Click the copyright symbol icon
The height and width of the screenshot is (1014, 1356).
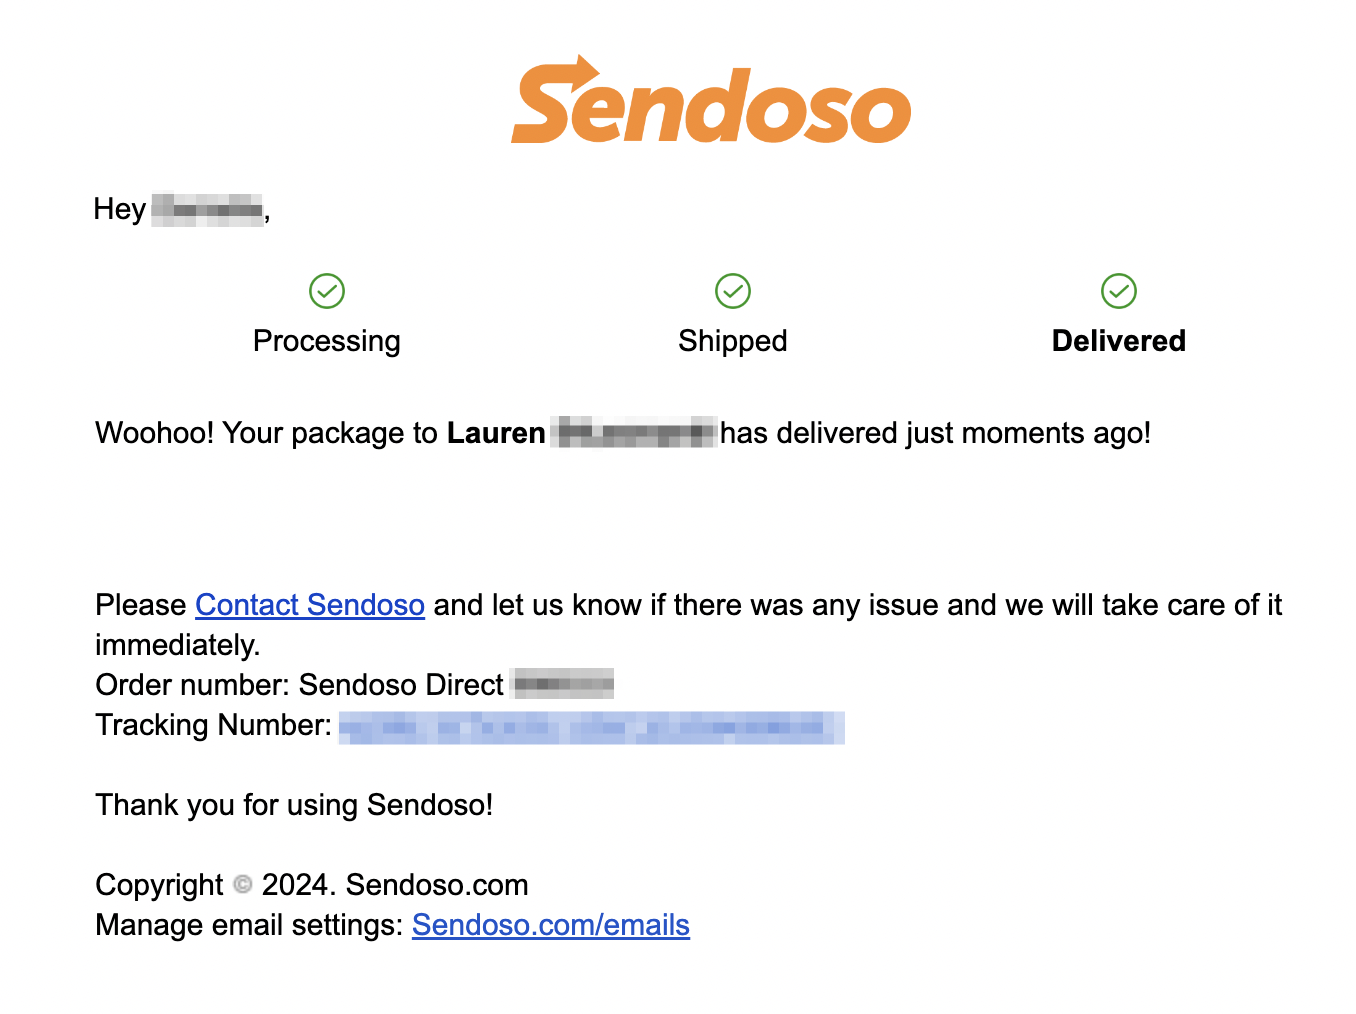pos(243,884)
